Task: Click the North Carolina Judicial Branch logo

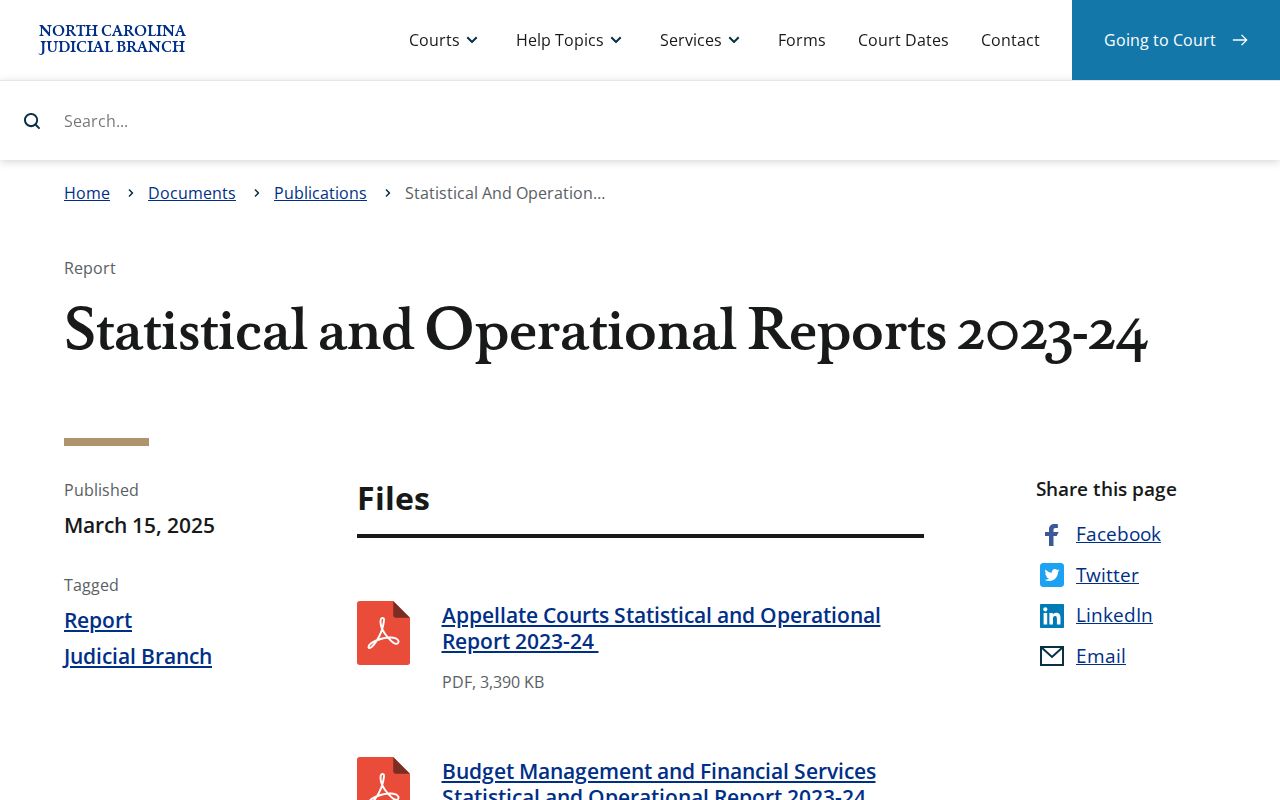Action: pyautogui.click(x=112, y=39)
